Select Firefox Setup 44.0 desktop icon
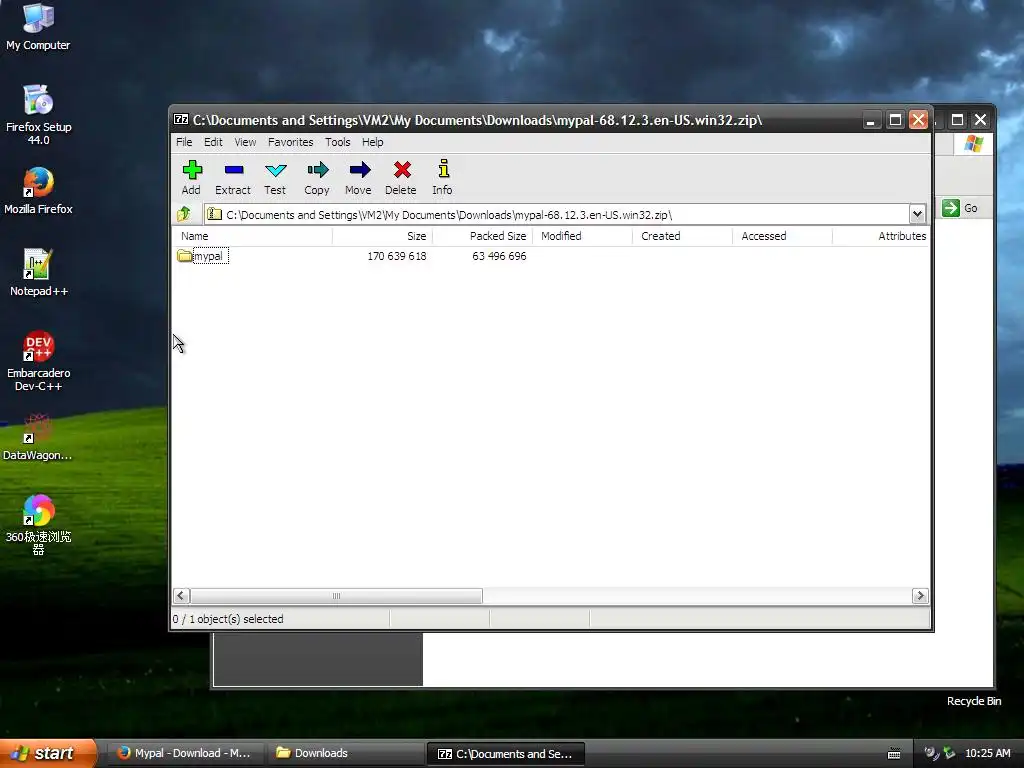This screenshot has height=768, width=1024. pyautogui.click(x=39, y=115)
